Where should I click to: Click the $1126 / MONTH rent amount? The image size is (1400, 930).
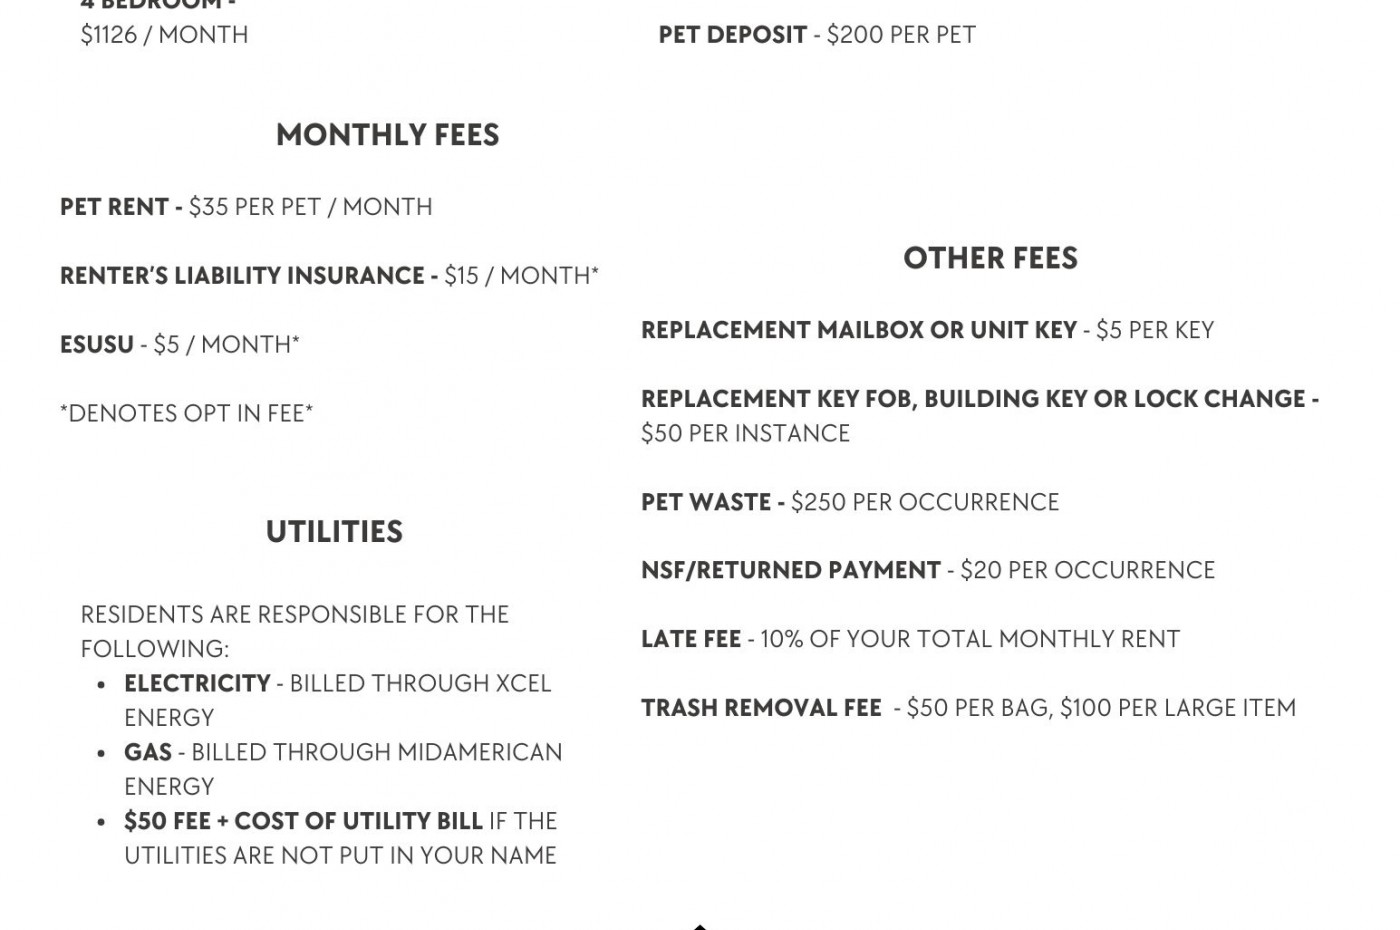164,35
